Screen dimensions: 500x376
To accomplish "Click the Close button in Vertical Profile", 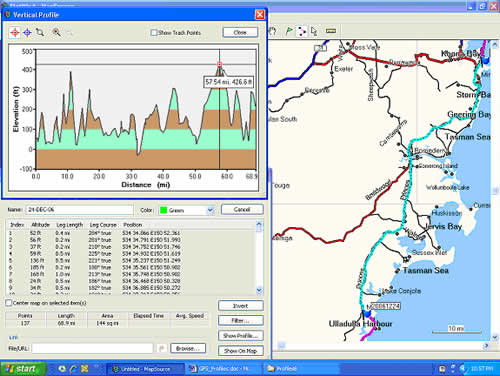I will tap(240, 32).
